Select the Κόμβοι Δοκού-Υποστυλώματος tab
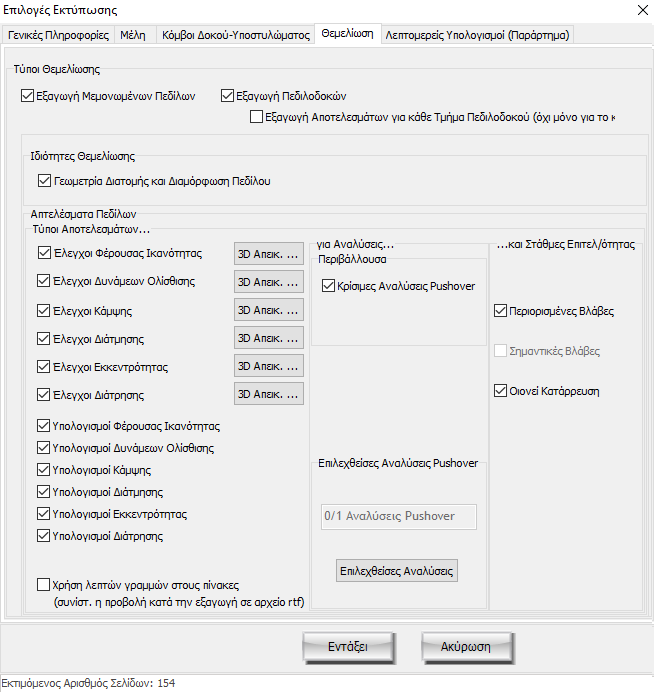 tap(236, 34)
